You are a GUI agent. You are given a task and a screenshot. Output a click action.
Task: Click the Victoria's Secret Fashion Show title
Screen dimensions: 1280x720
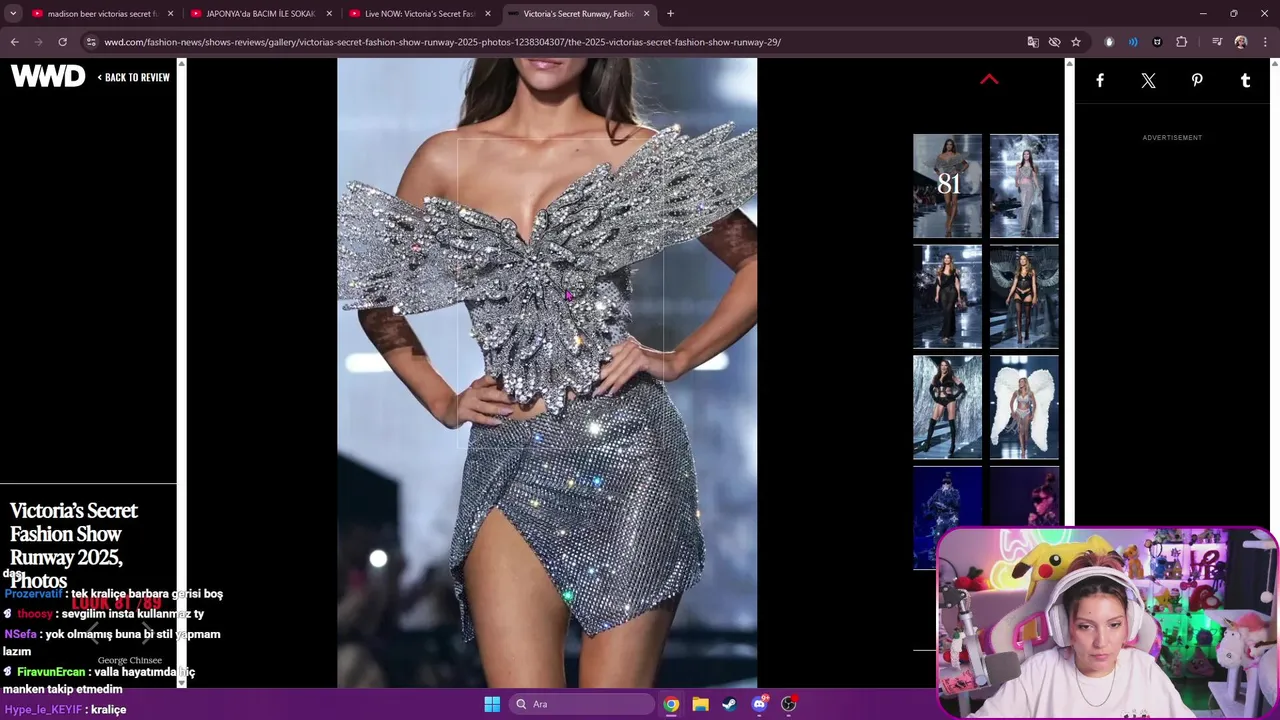click(x=74, y=545)
